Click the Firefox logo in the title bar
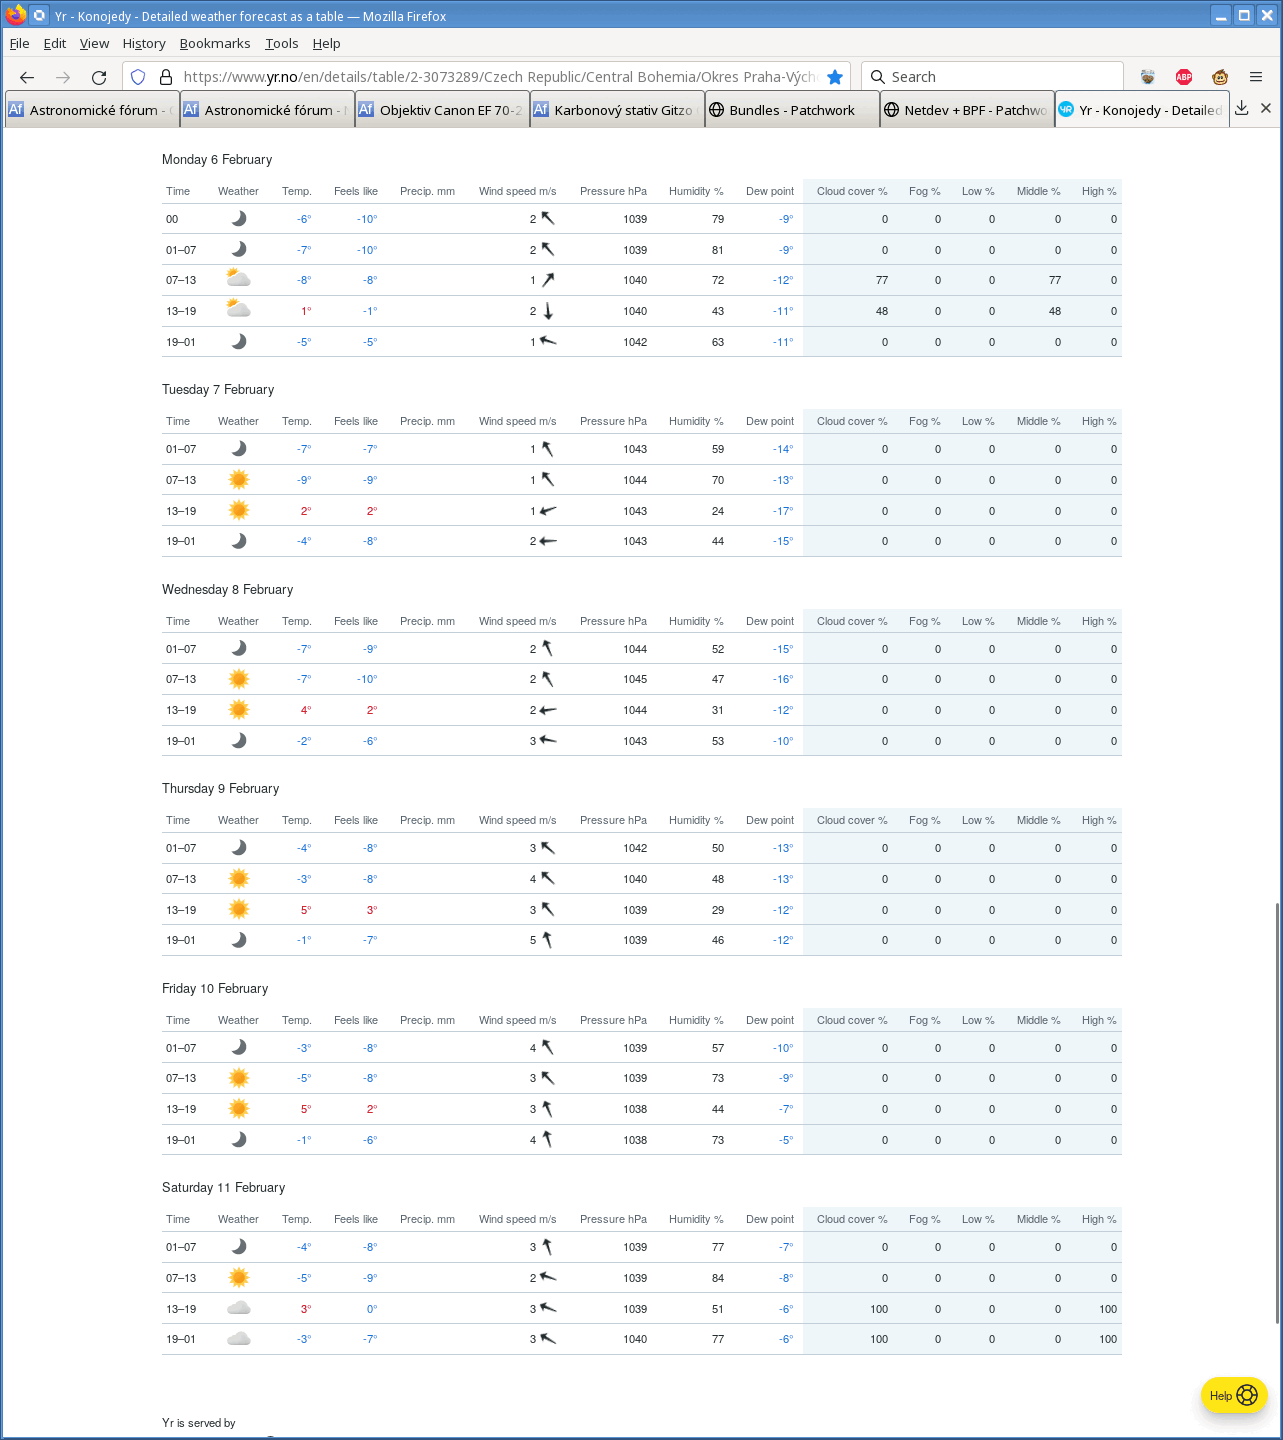 15,15
